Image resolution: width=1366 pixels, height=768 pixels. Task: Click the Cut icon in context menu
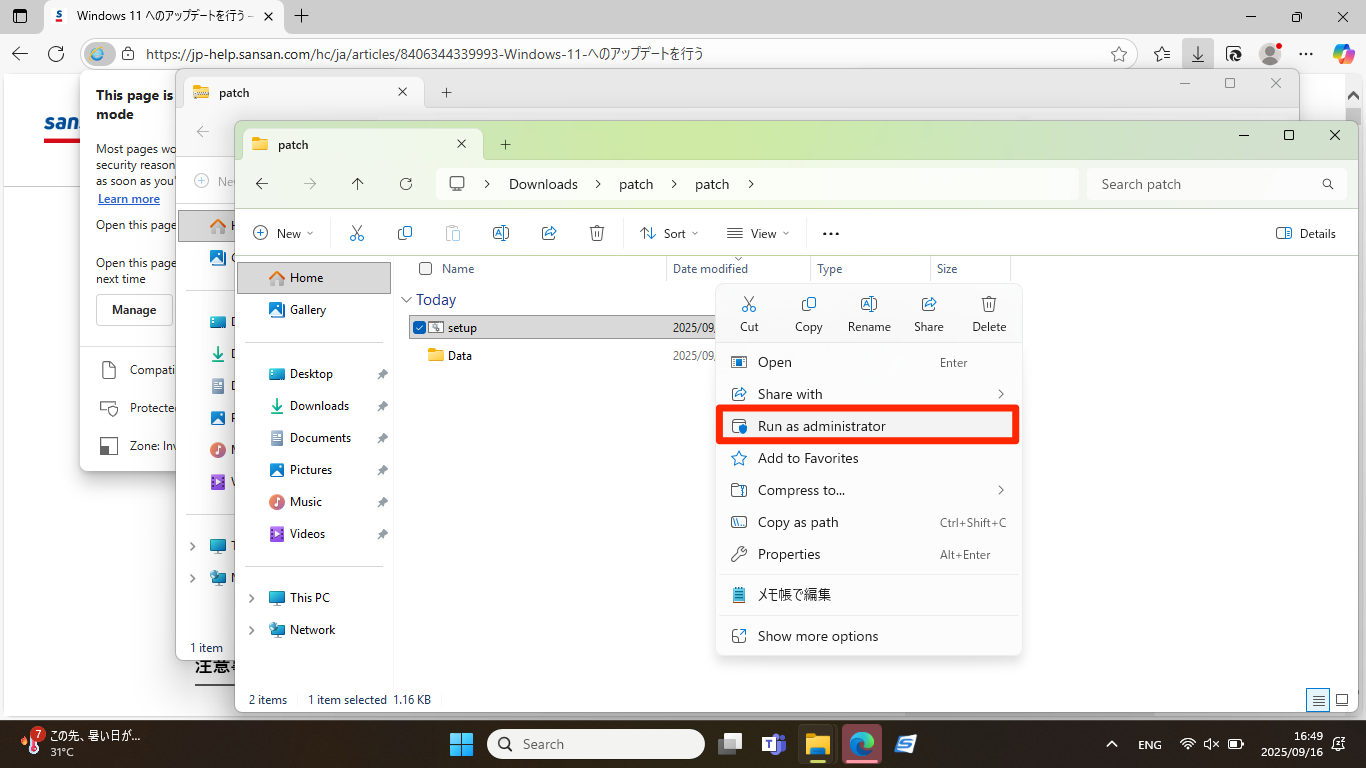749,305
